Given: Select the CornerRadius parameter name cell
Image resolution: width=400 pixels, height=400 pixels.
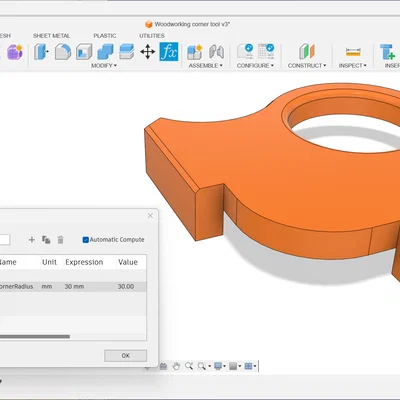Looking at the screenshot, I should click(17, 286).
